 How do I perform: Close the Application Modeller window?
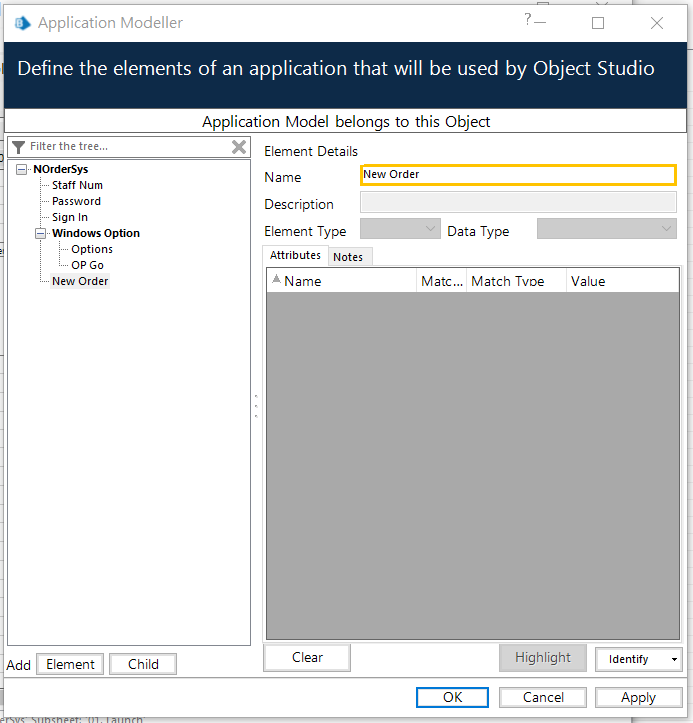pos(657,23)
